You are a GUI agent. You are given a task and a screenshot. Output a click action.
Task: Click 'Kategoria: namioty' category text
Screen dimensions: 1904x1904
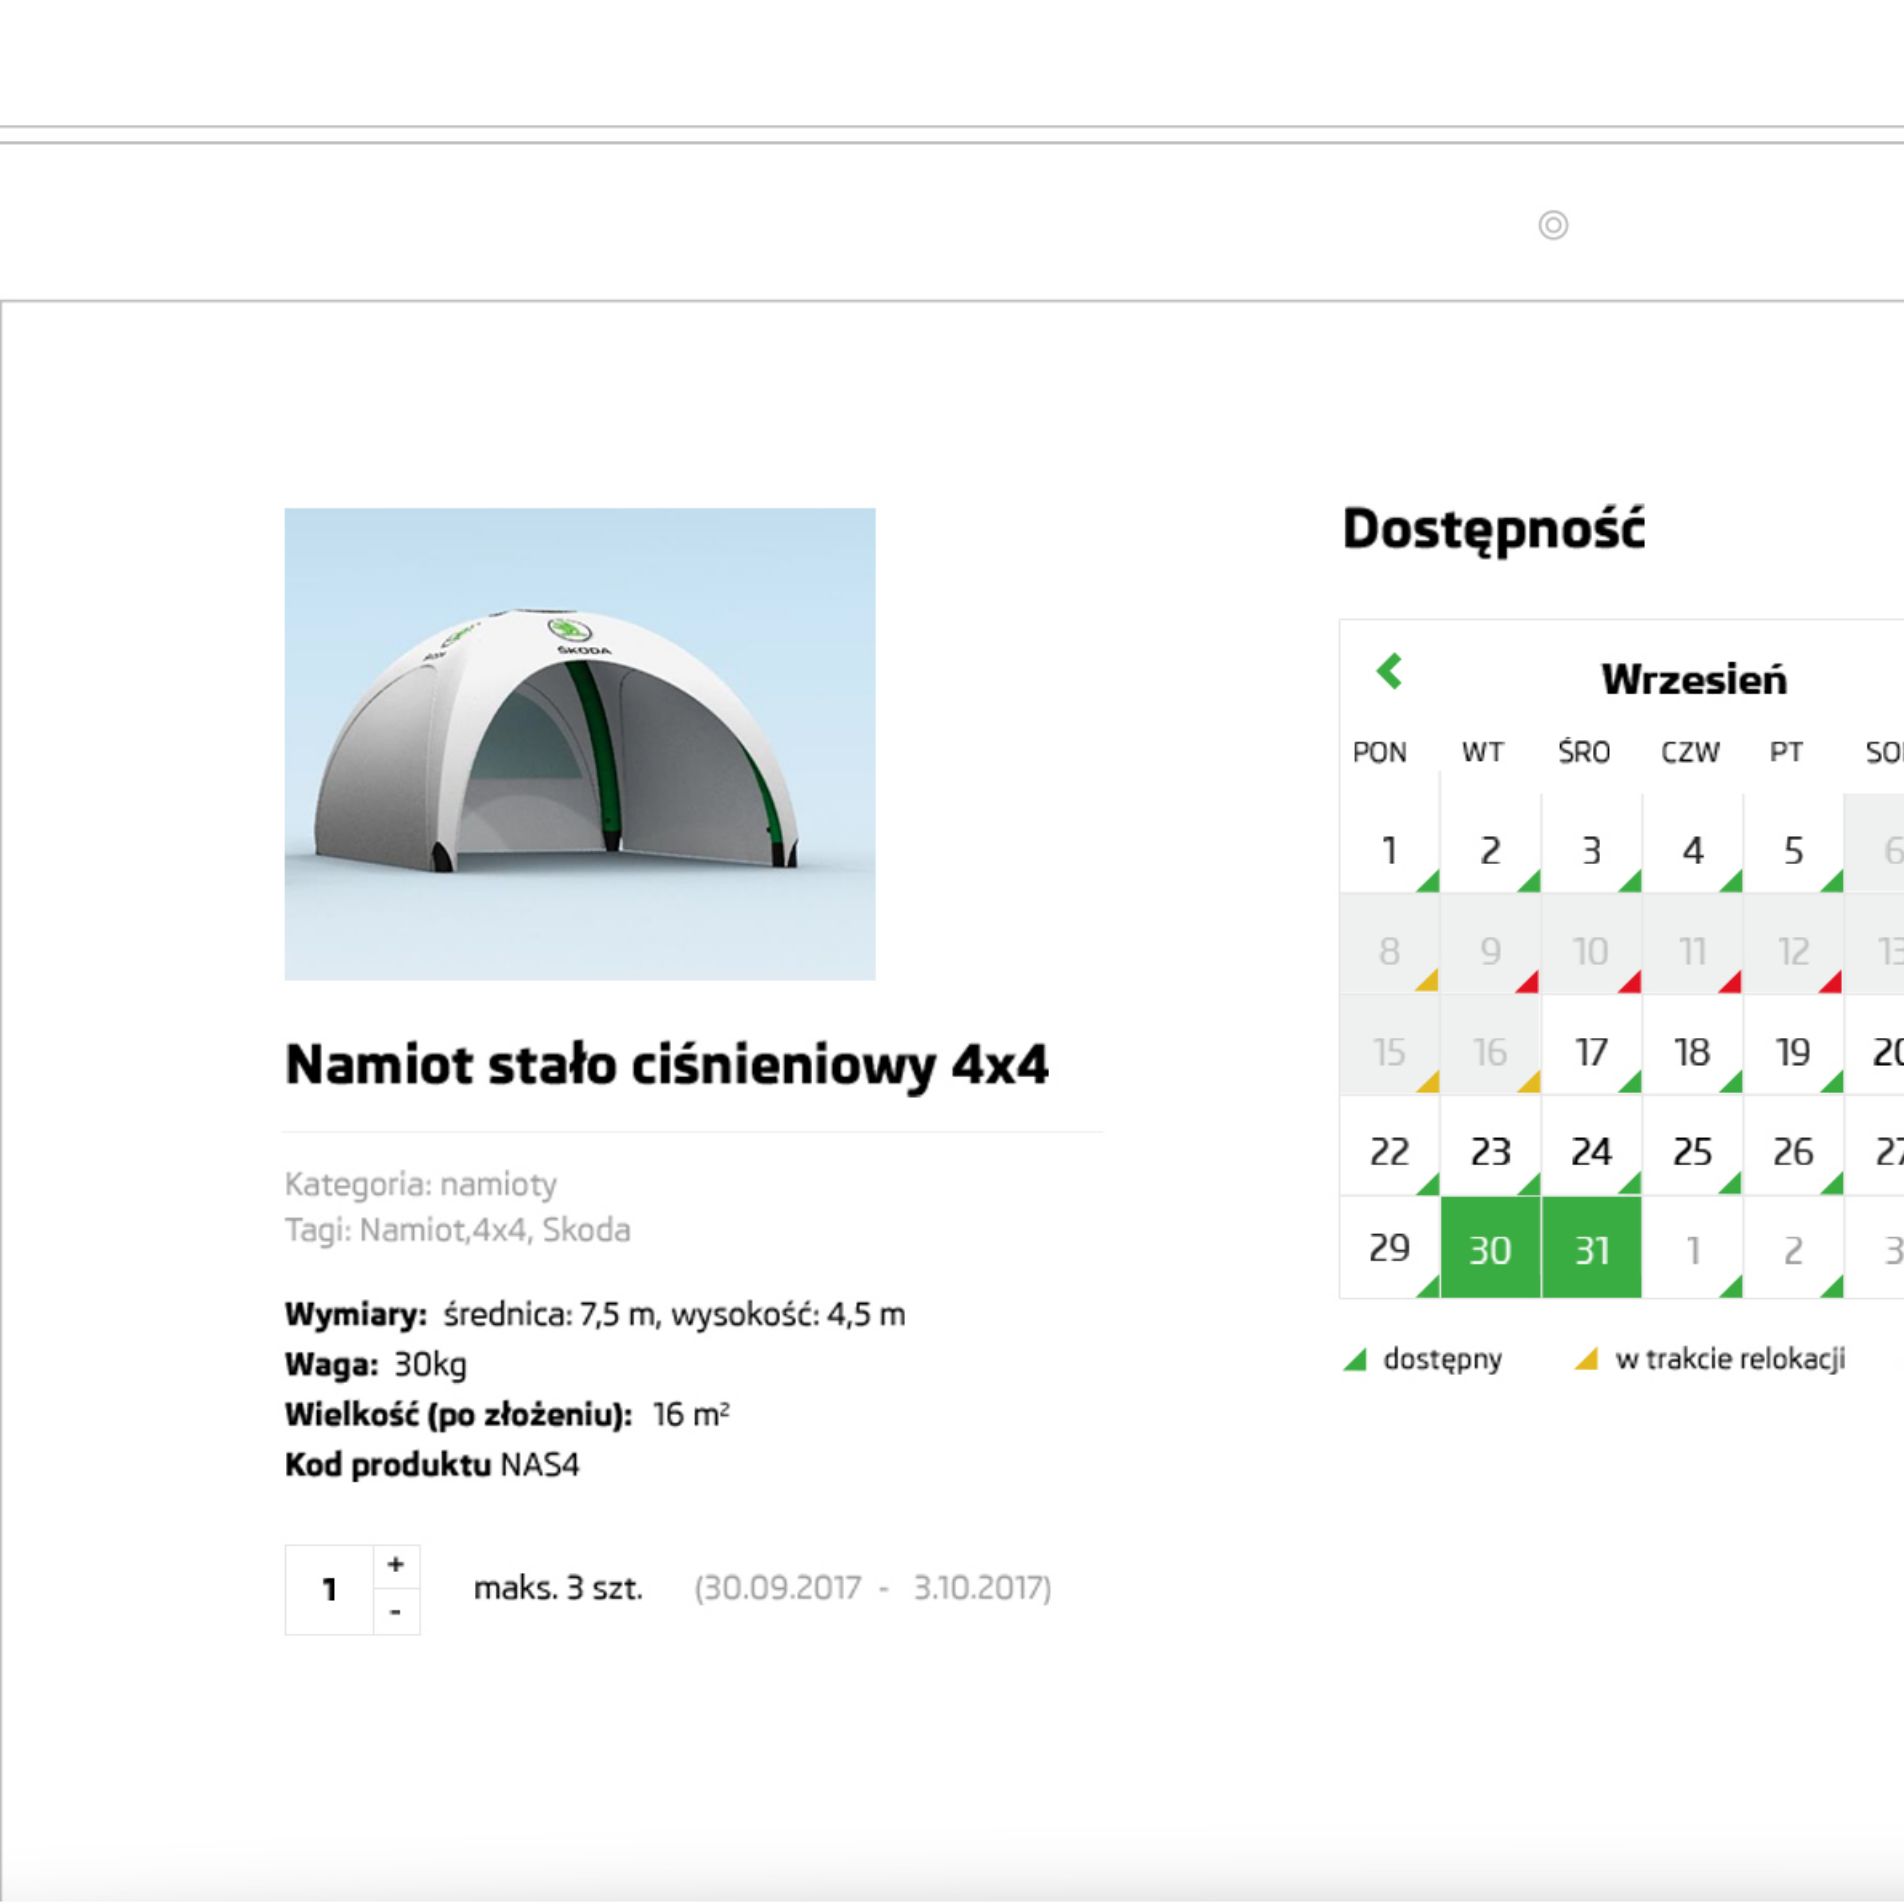pyautogui.click(x=421, y=1185)
